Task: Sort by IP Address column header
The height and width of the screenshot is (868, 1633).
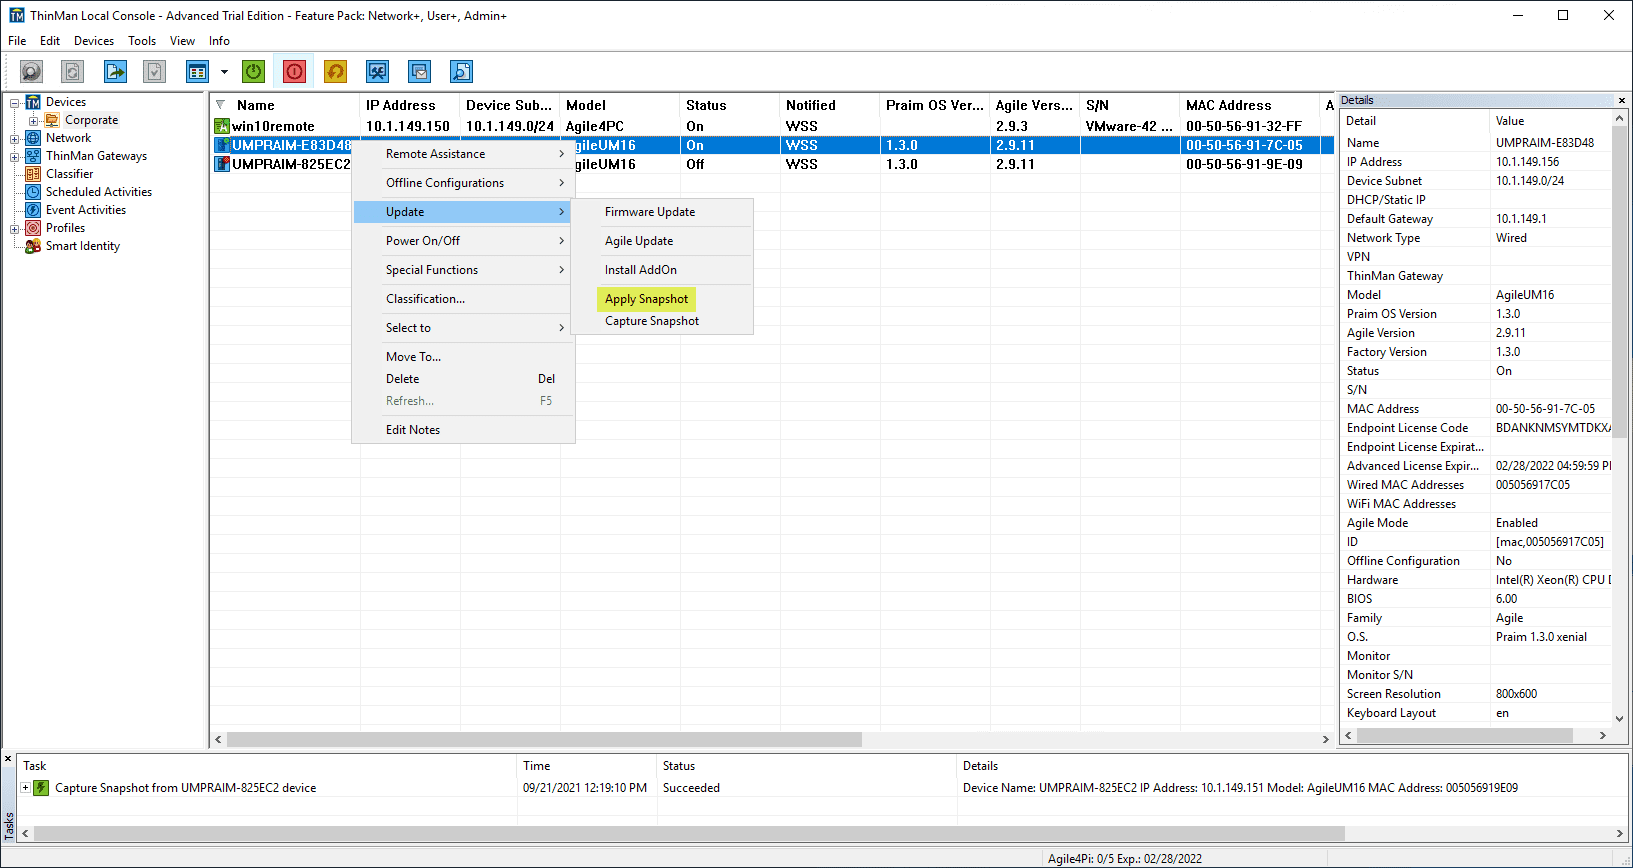Action: [x=410, y=105]
